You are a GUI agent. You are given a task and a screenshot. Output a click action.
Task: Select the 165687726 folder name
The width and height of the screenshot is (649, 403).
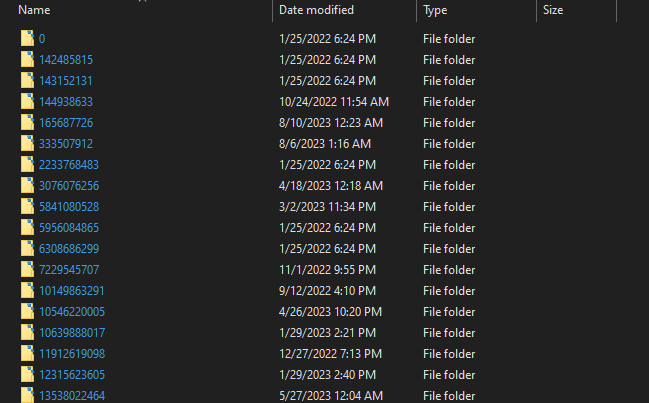(66, 123)
